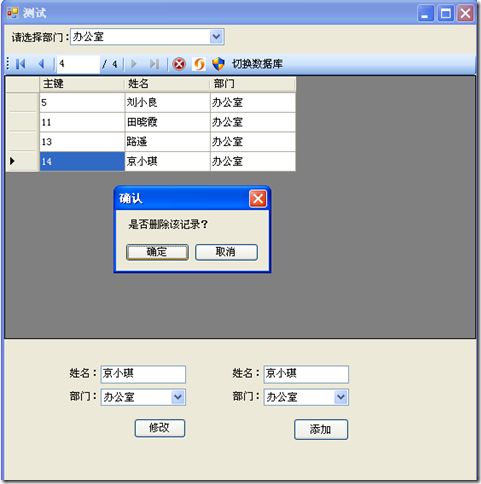Click the row header of row 5
Image resolution: width=481 pixels, height=484 pixels.
[x=22, y=103]
